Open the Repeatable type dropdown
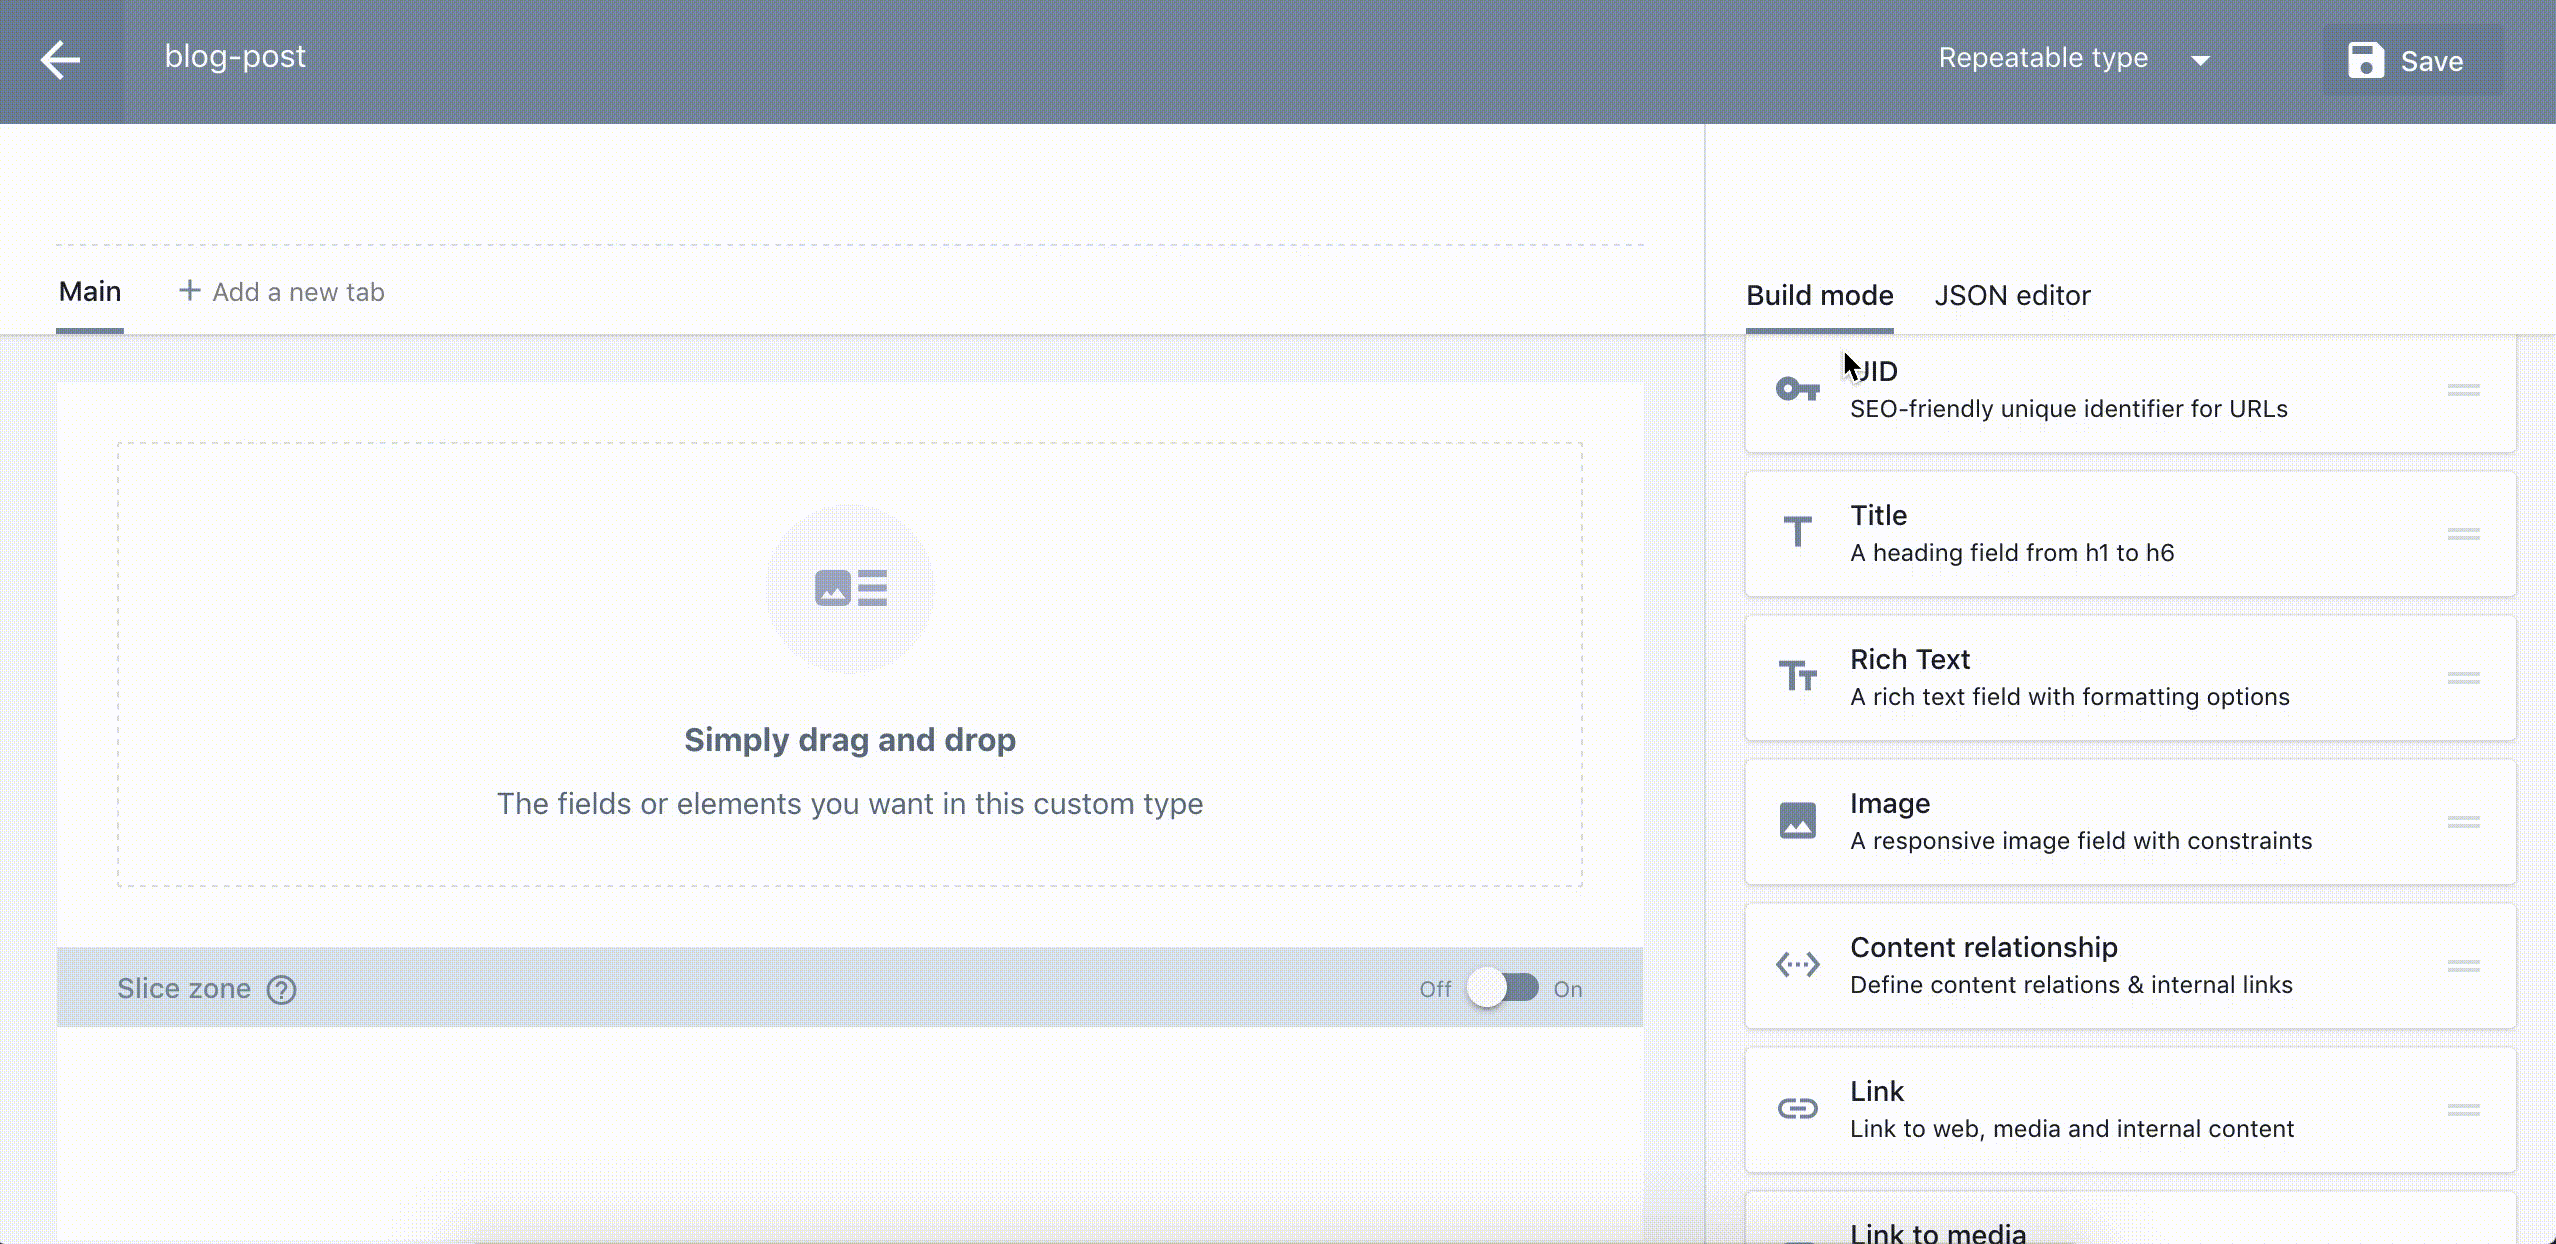Screen dimensions: 2556x1244 (2043, 58)
